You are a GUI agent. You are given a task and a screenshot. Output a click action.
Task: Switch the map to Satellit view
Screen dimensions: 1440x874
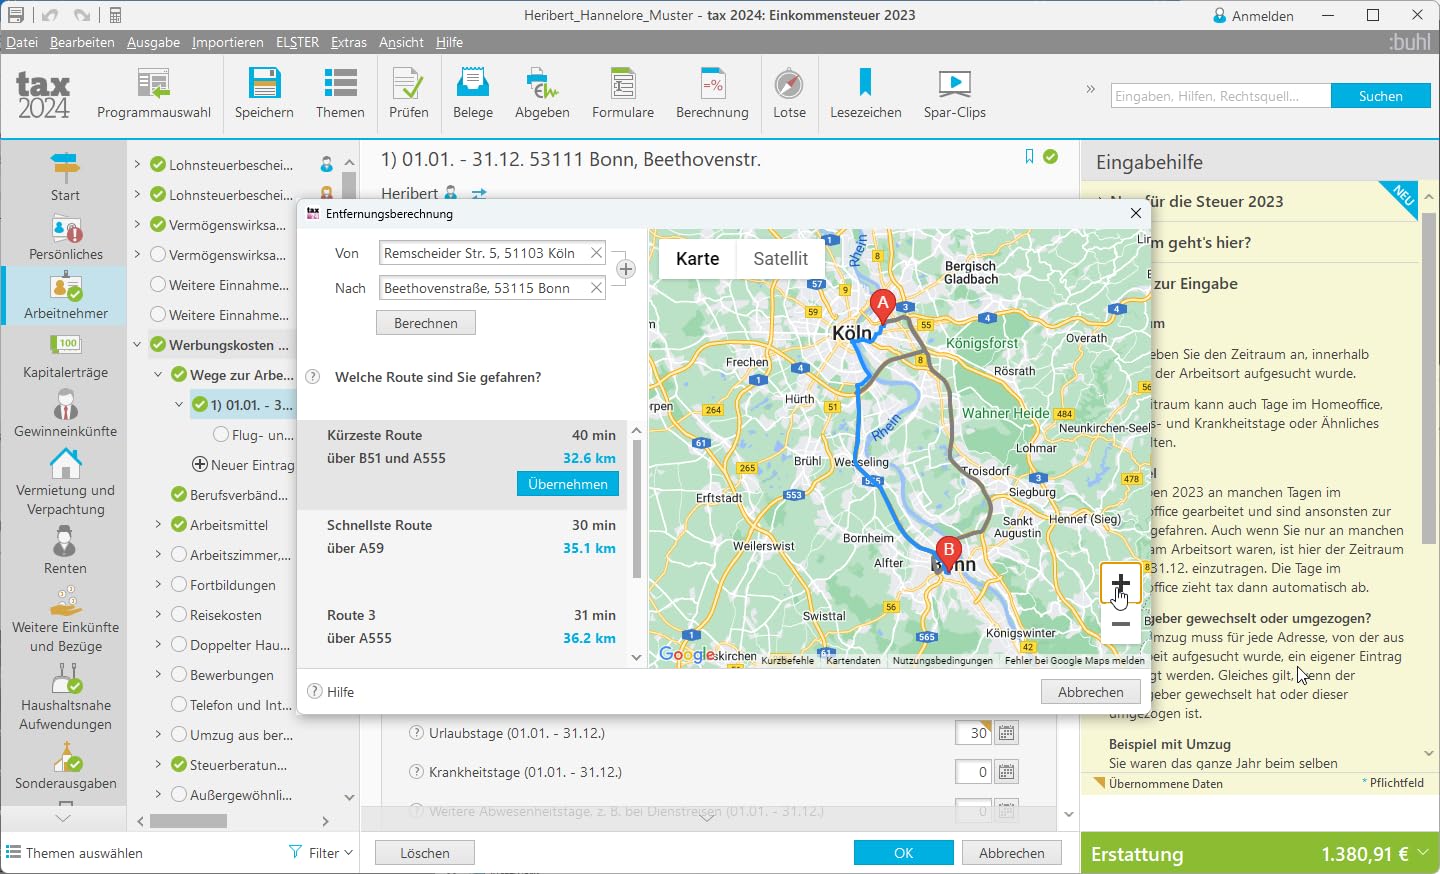click(x=780, y=259)
